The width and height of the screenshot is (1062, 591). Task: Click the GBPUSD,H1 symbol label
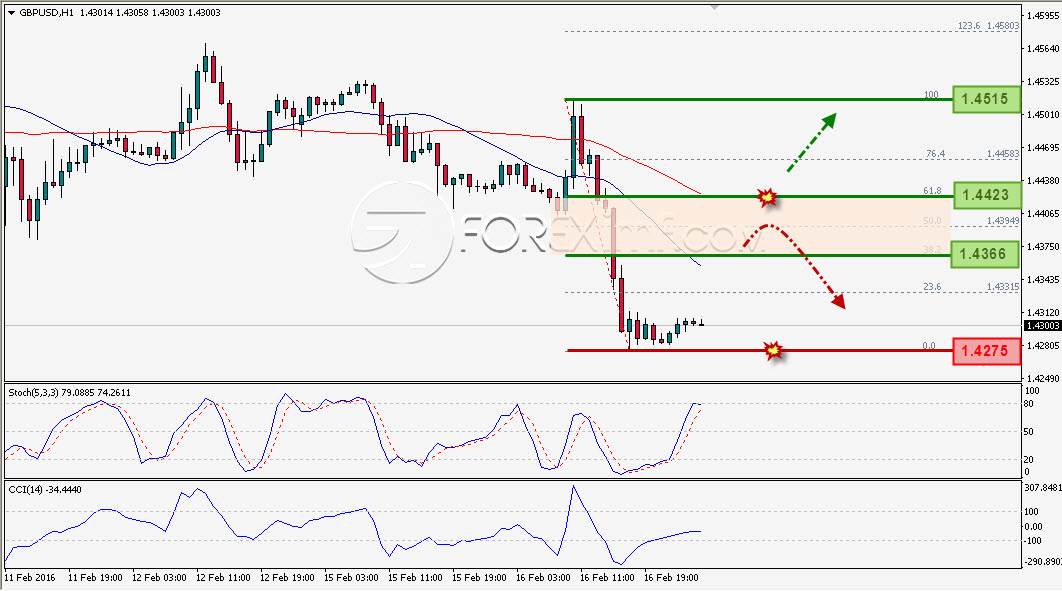pos(47,13)
